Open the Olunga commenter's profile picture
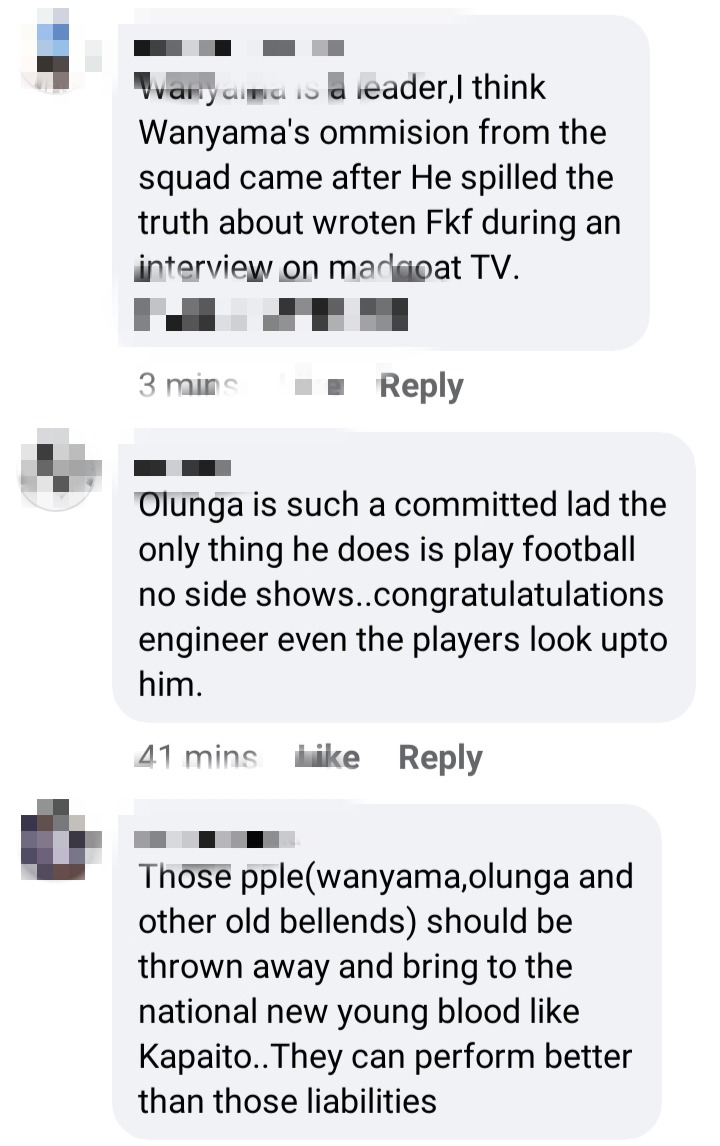Image resolution: width=720 pixels, height=1146 pixels. (57, 469)
